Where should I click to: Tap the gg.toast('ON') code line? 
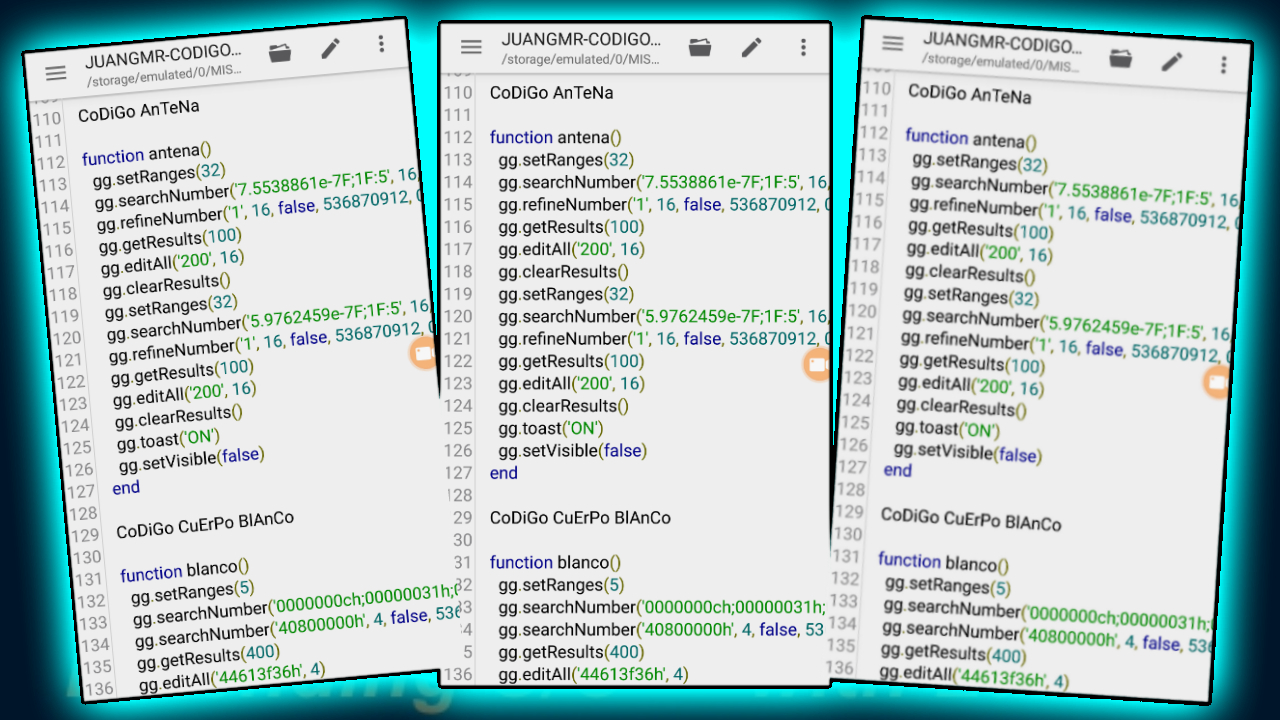tap(547, 428)
